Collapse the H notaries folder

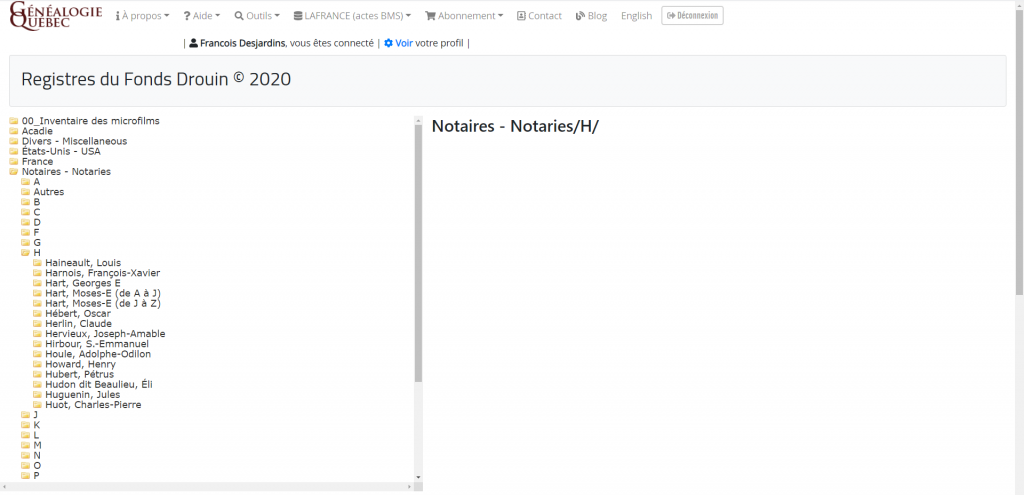[x=26, y=253]
